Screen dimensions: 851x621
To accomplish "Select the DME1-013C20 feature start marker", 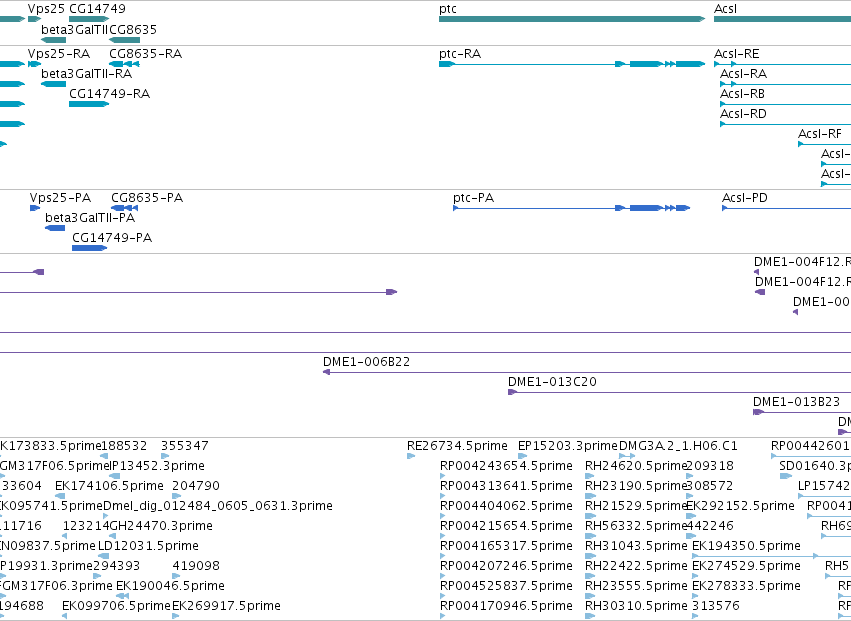I will tap(512, 392).
